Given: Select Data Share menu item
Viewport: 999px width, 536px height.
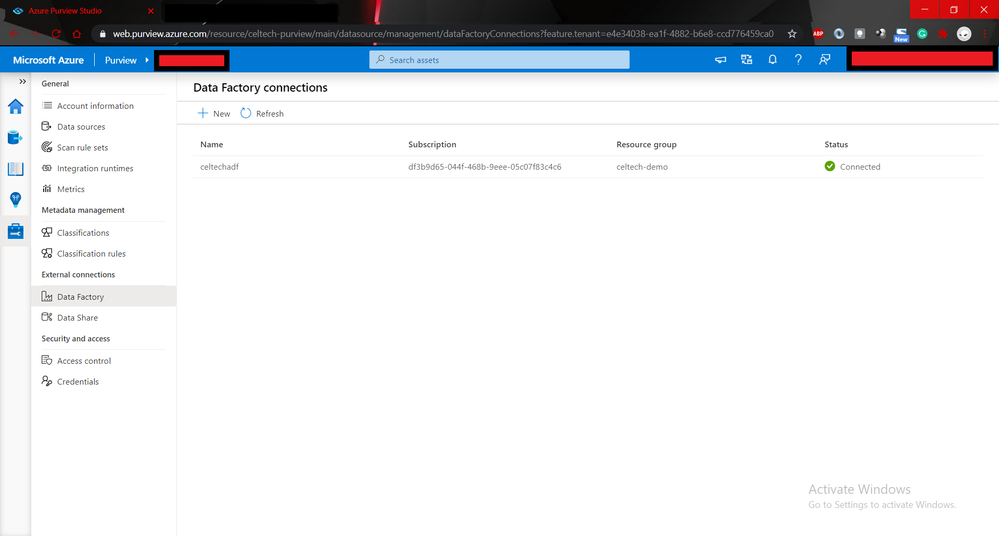Looking at the screenshot, I should [78, 317].
